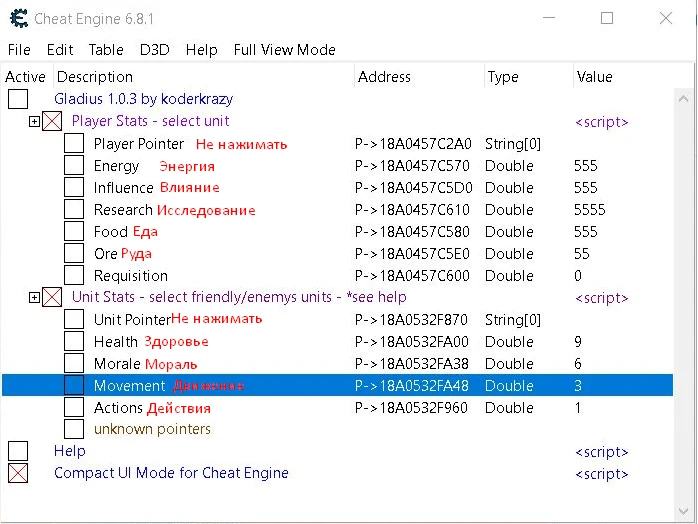Screen dimensions: 698x524
Task: Deactivate Compact UI Mode script checkbox
Action: tap(18, 474)
